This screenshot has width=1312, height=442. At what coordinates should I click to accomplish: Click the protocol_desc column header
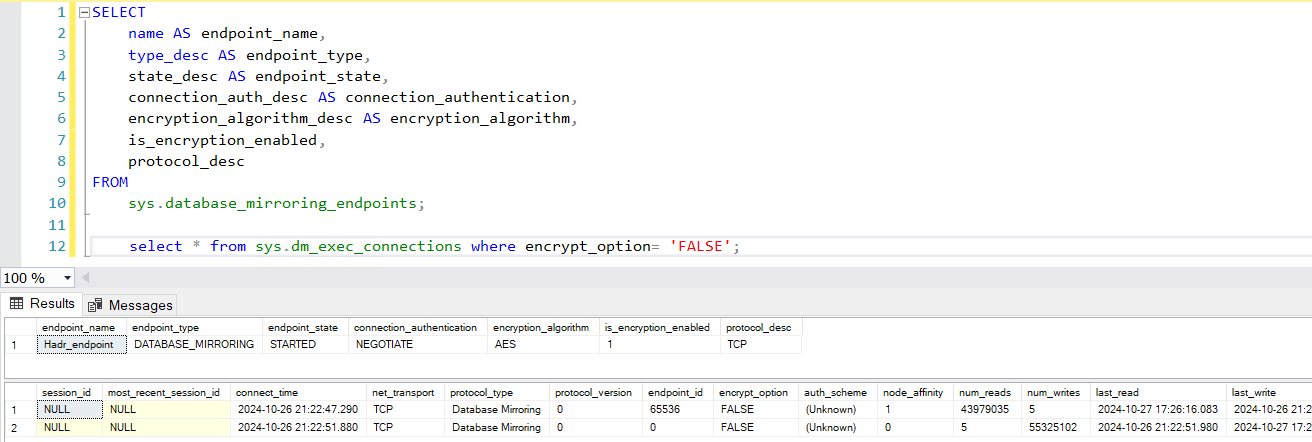762,327
